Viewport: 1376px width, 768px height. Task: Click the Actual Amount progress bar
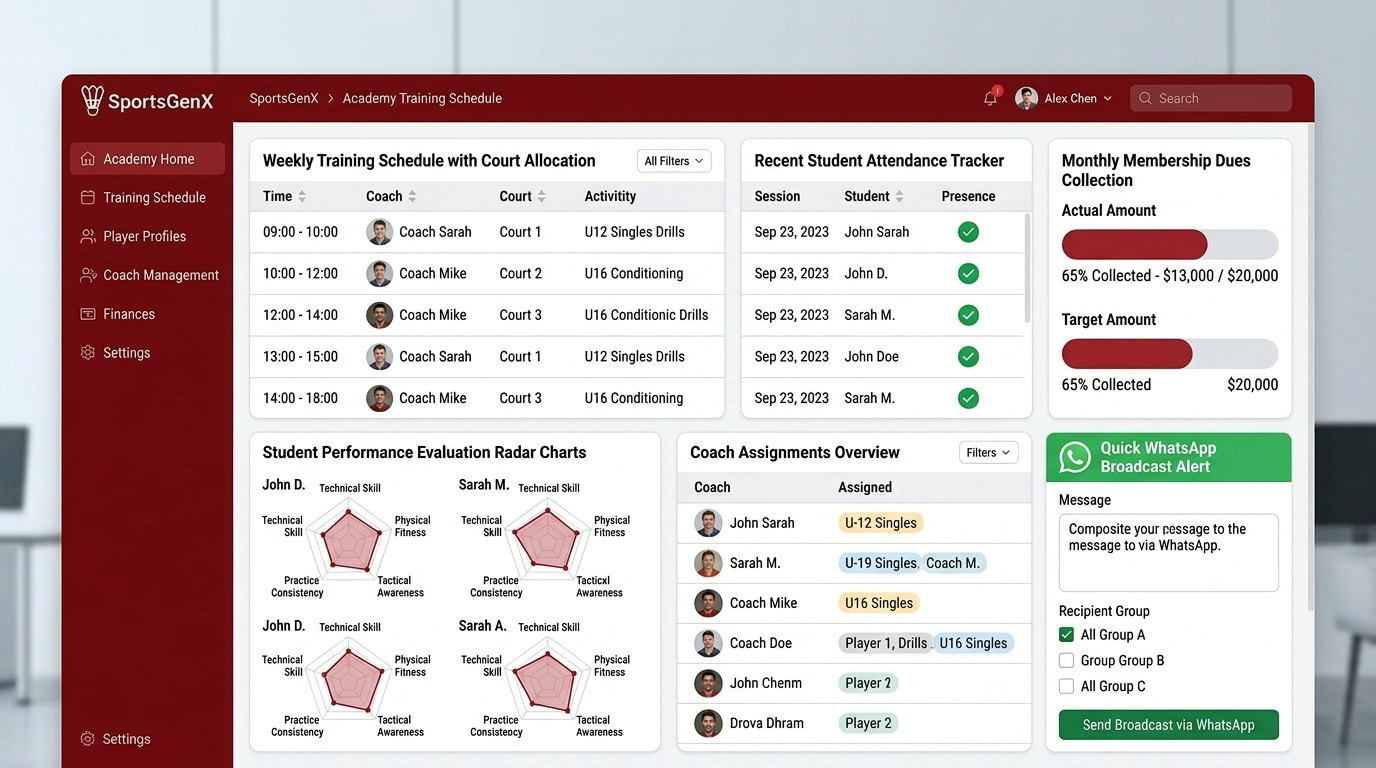click(x=1169, y=245)
